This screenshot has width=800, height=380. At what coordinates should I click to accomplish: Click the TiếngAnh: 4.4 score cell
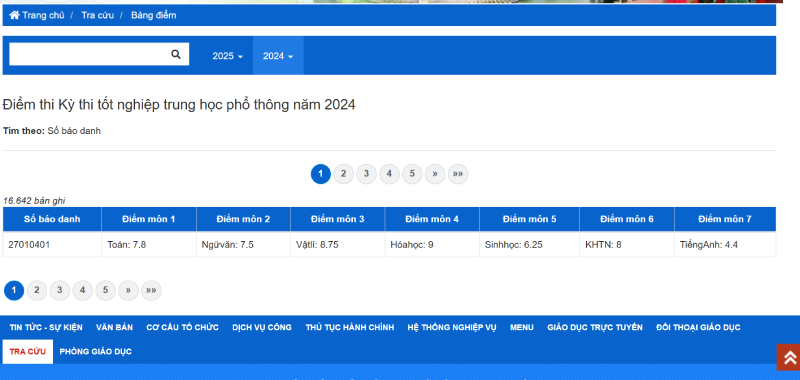click(725, 244)
